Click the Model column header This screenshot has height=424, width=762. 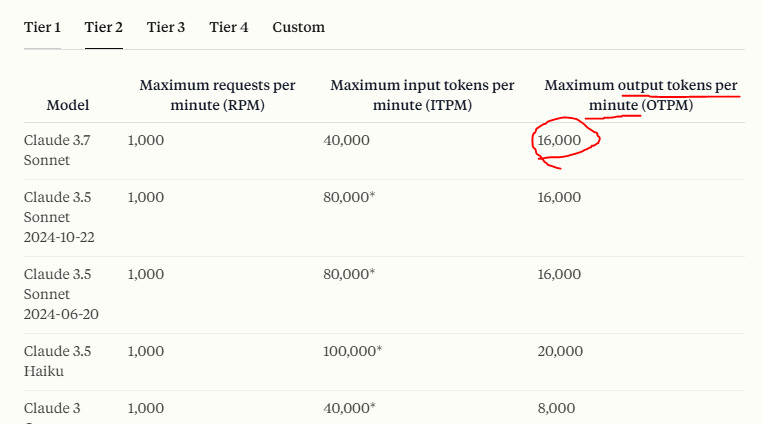[68, 105]
